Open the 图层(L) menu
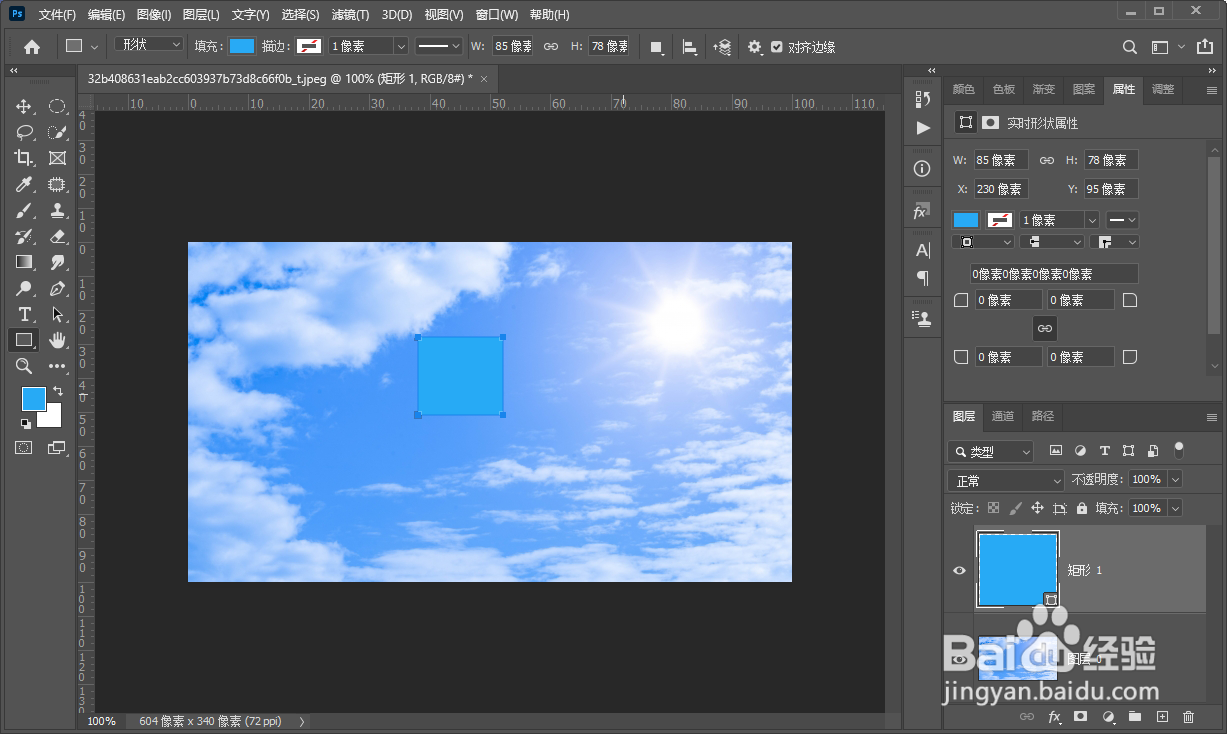1227x734 pixels. [x=202, y=15]
